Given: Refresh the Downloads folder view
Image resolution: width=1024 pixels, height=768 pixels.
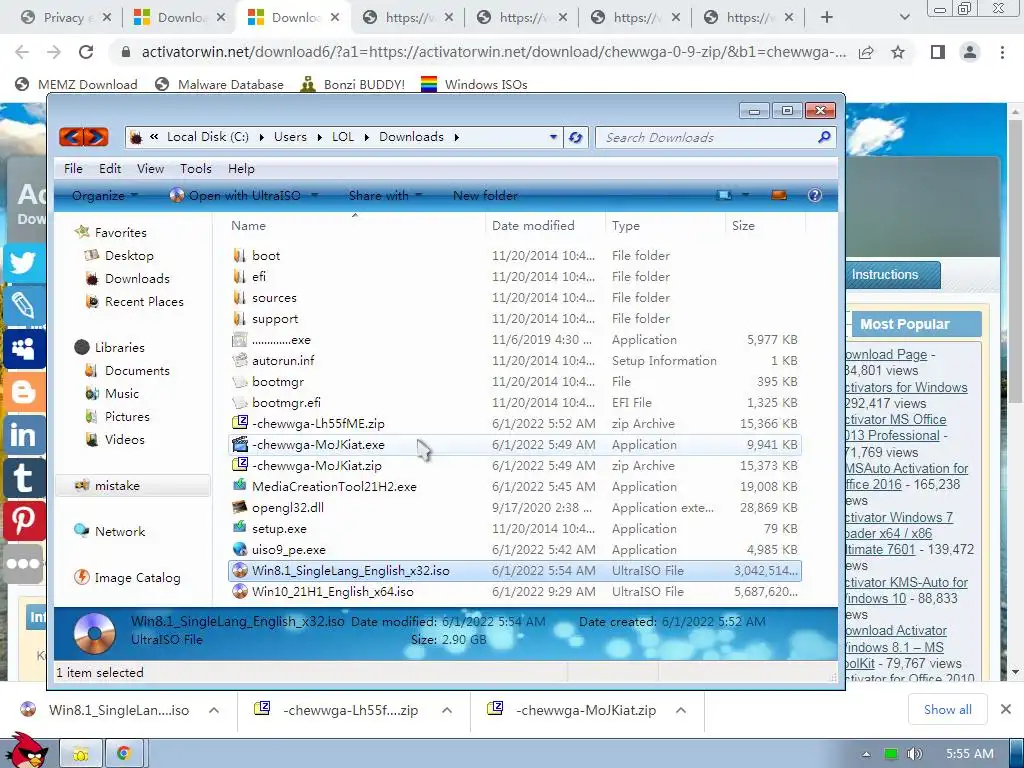Looking at the screenshot, I should click(x=575, y=137).
